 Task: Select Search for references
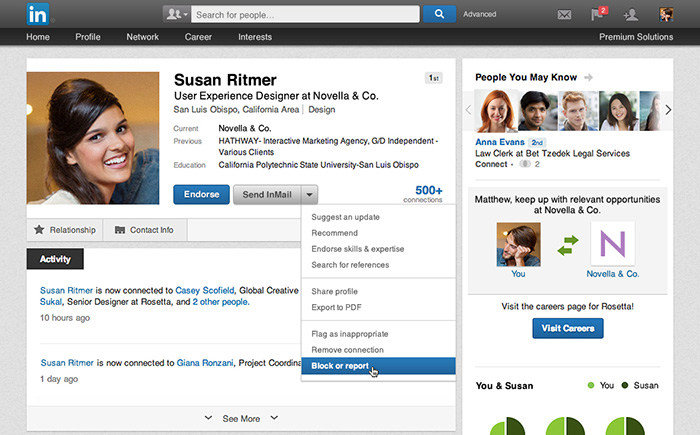[350, 265]
